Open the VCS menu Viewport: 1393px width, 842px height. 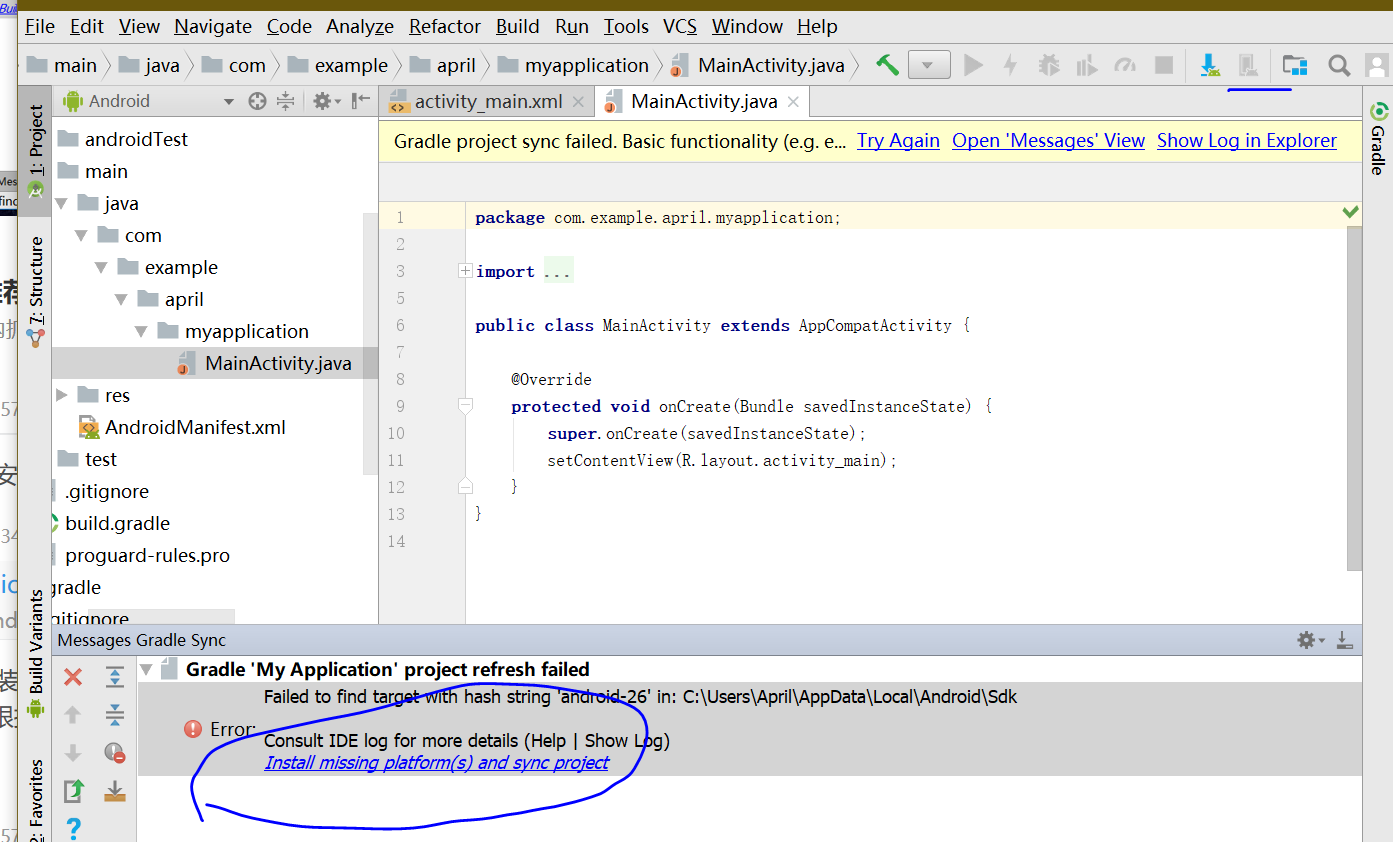point(680,26)
